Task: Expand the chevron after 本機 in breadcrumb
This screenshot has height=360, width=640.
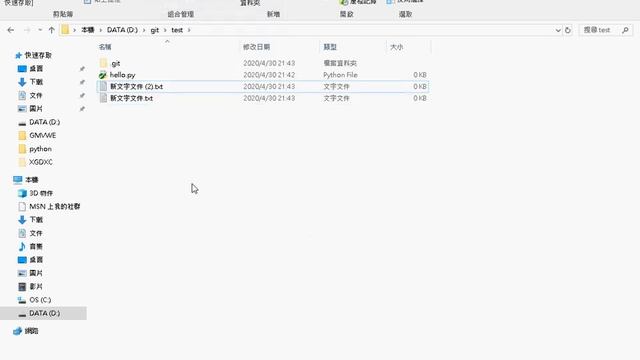Action: coord(100,30)
